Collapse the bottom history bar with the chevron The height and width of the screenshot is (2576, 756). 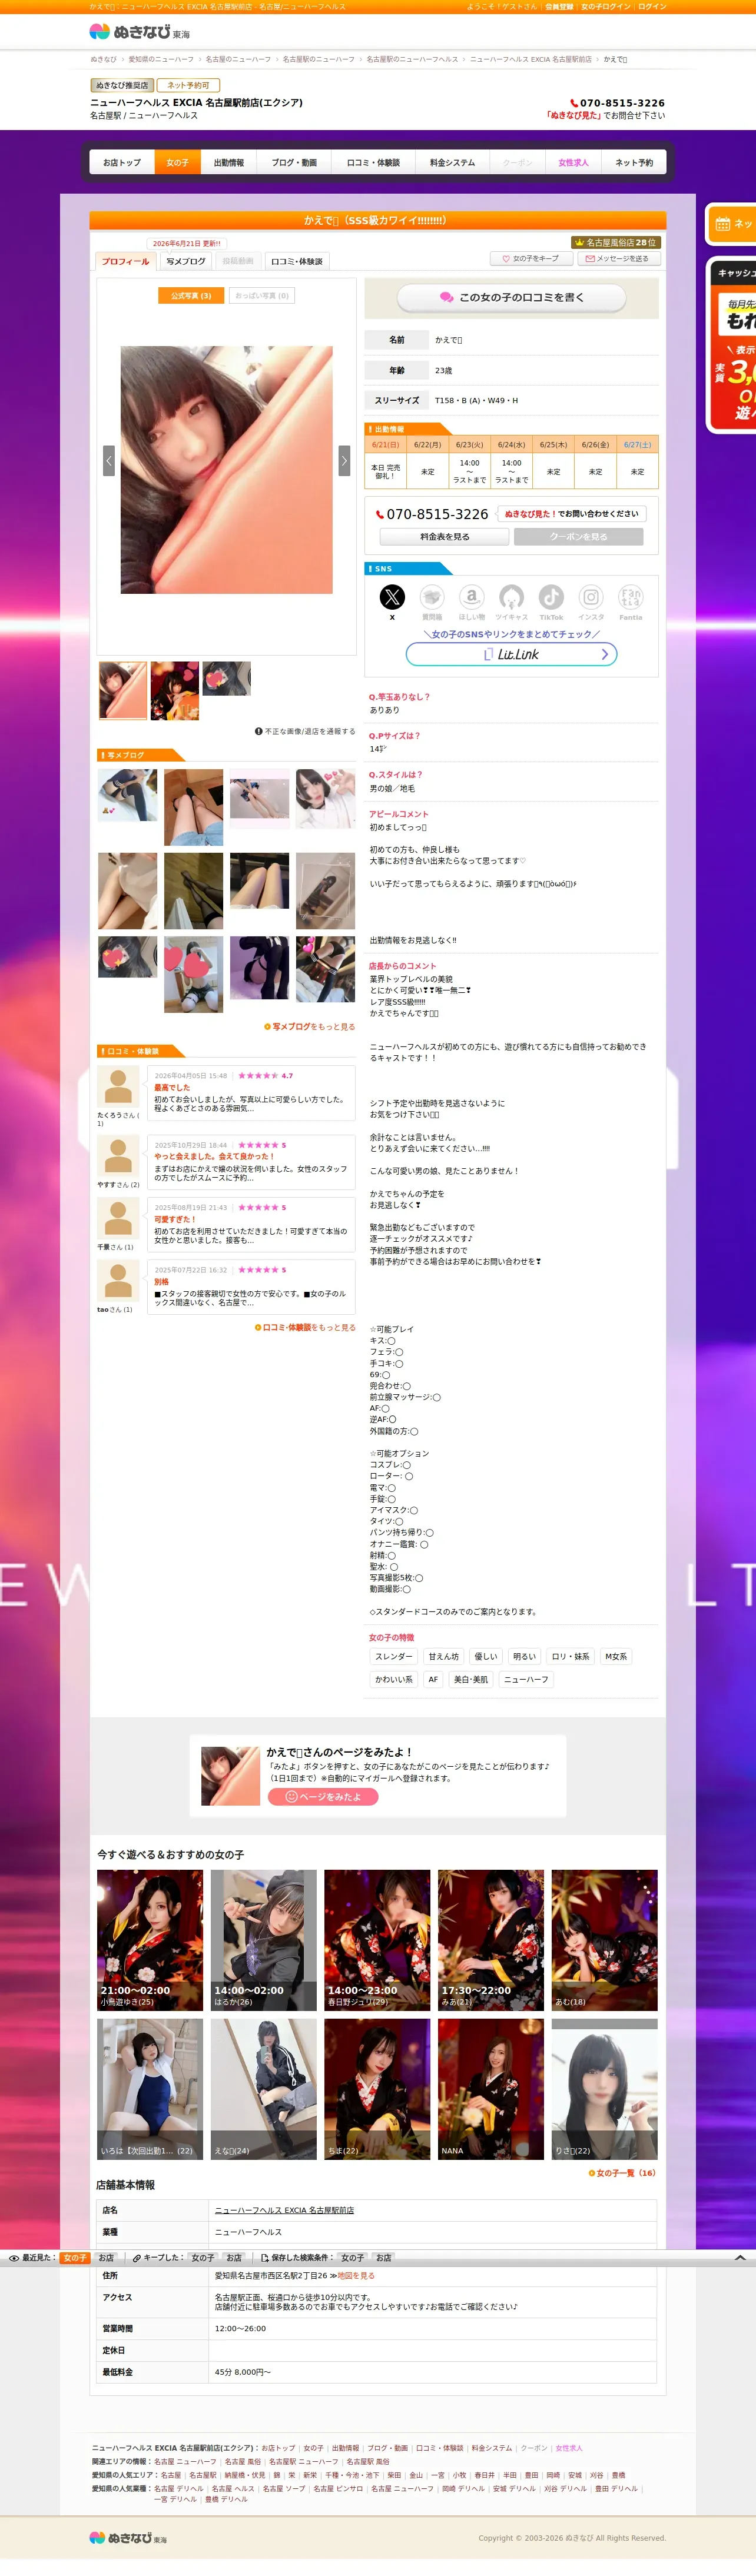pyautogui.click(x=740, y=2258)
